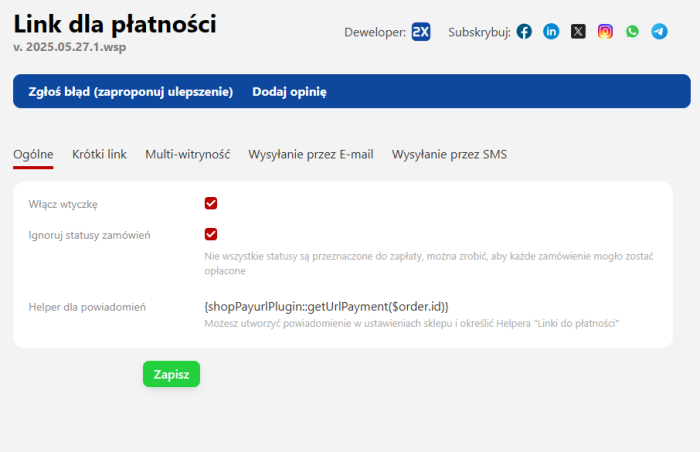Image resolution: width=700 pixels, height=452 pixels.
Task: Go to Wysyłanie przez E-mail tab
Action: [311, 155]
